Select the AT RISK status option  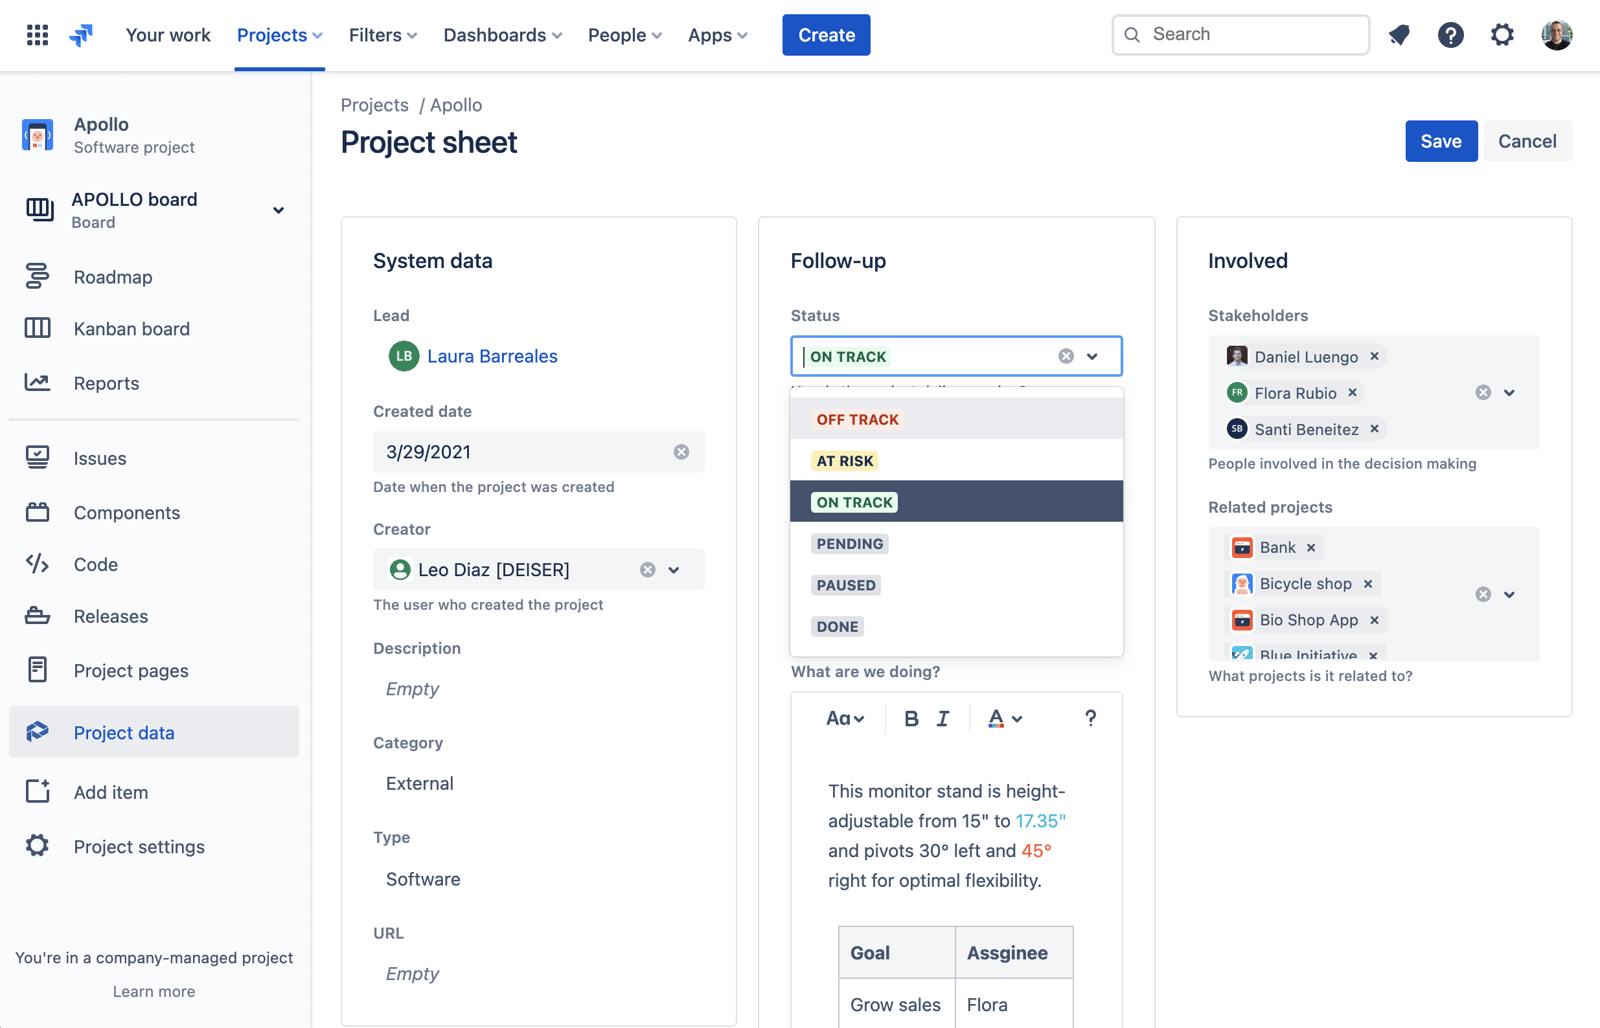[845, 460]
